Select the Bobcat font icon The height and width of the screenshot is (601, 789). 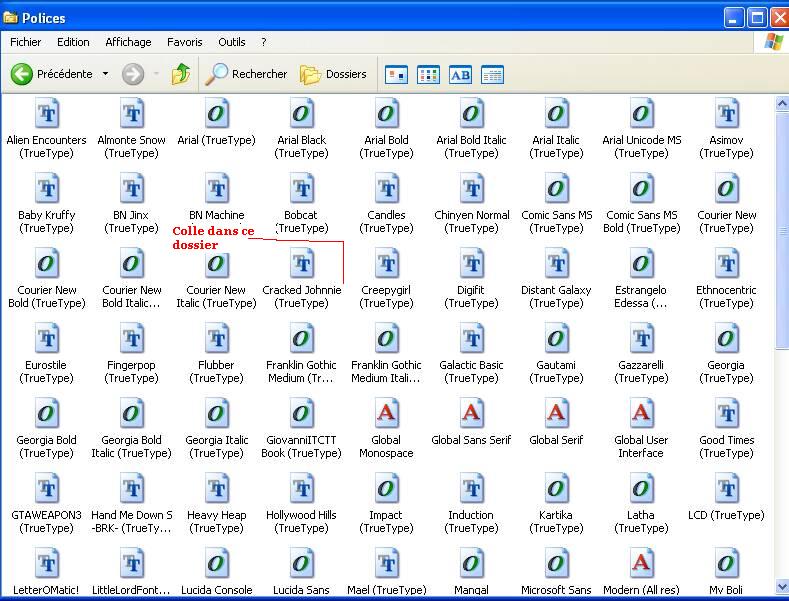tap(302, 188)
